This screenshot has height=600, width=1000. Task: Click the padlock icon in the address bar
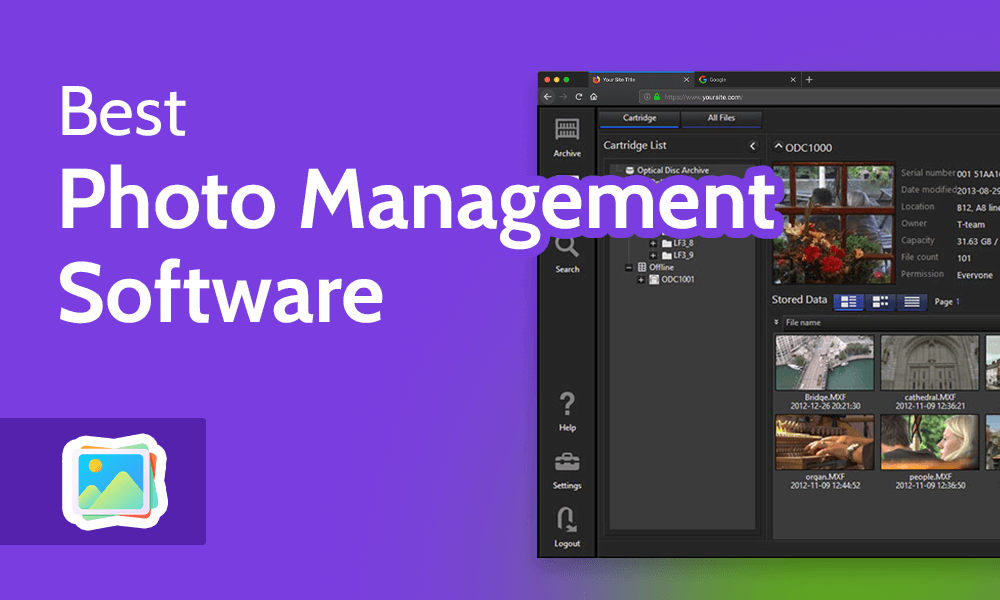[657, 96]
